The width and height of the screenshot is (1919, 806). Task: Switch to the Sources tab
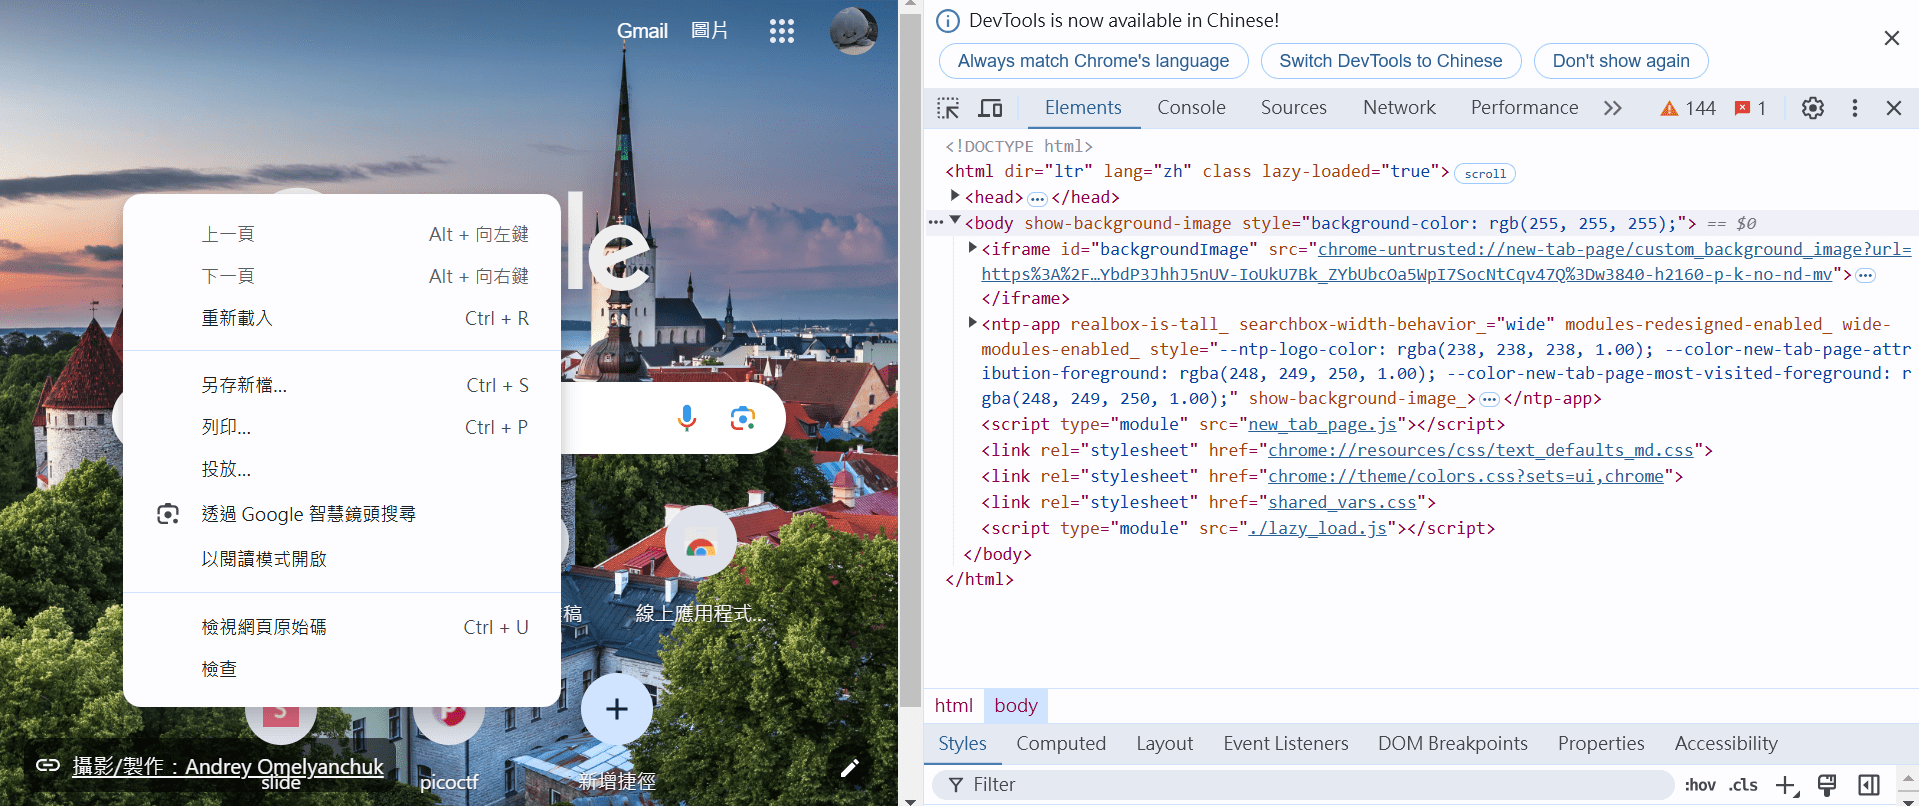point(1293,108)
